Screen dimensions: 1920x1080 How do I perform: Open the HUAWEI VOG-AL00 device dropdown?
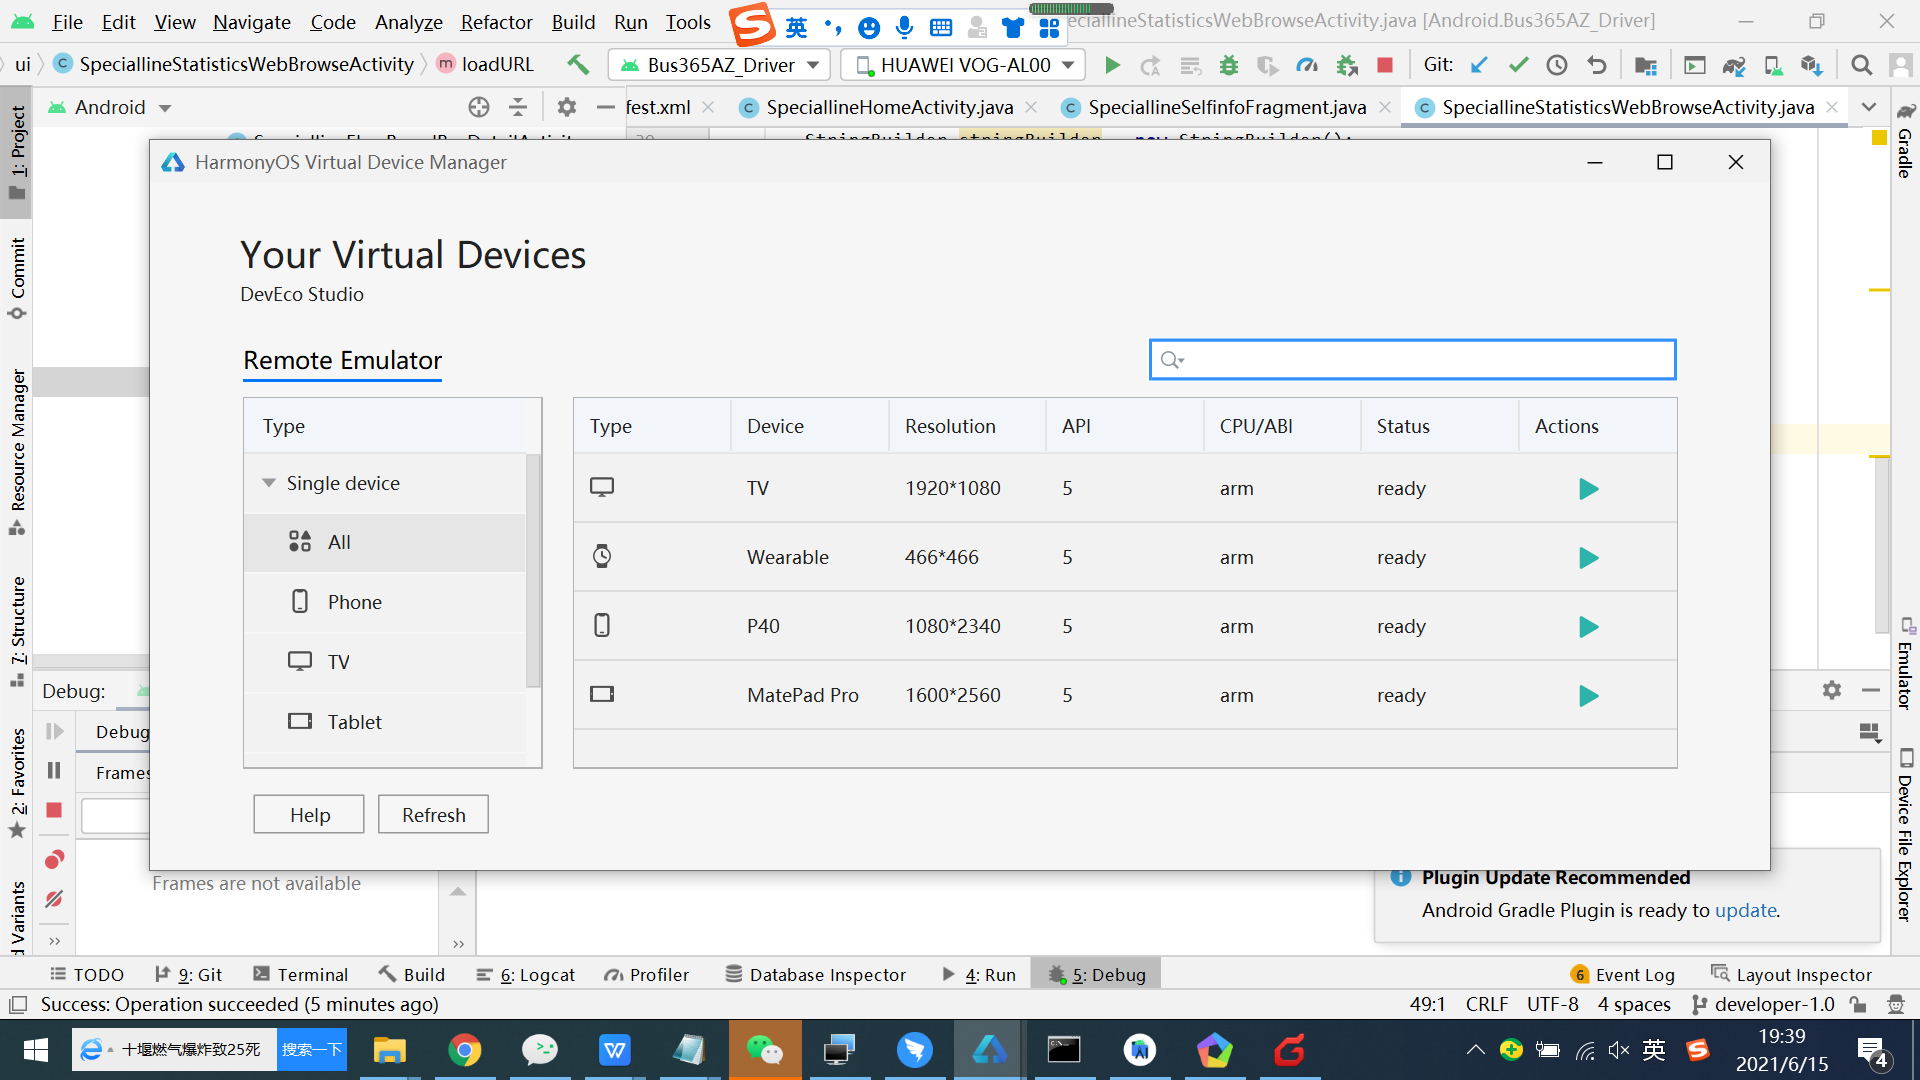(x=1068, y=65)
